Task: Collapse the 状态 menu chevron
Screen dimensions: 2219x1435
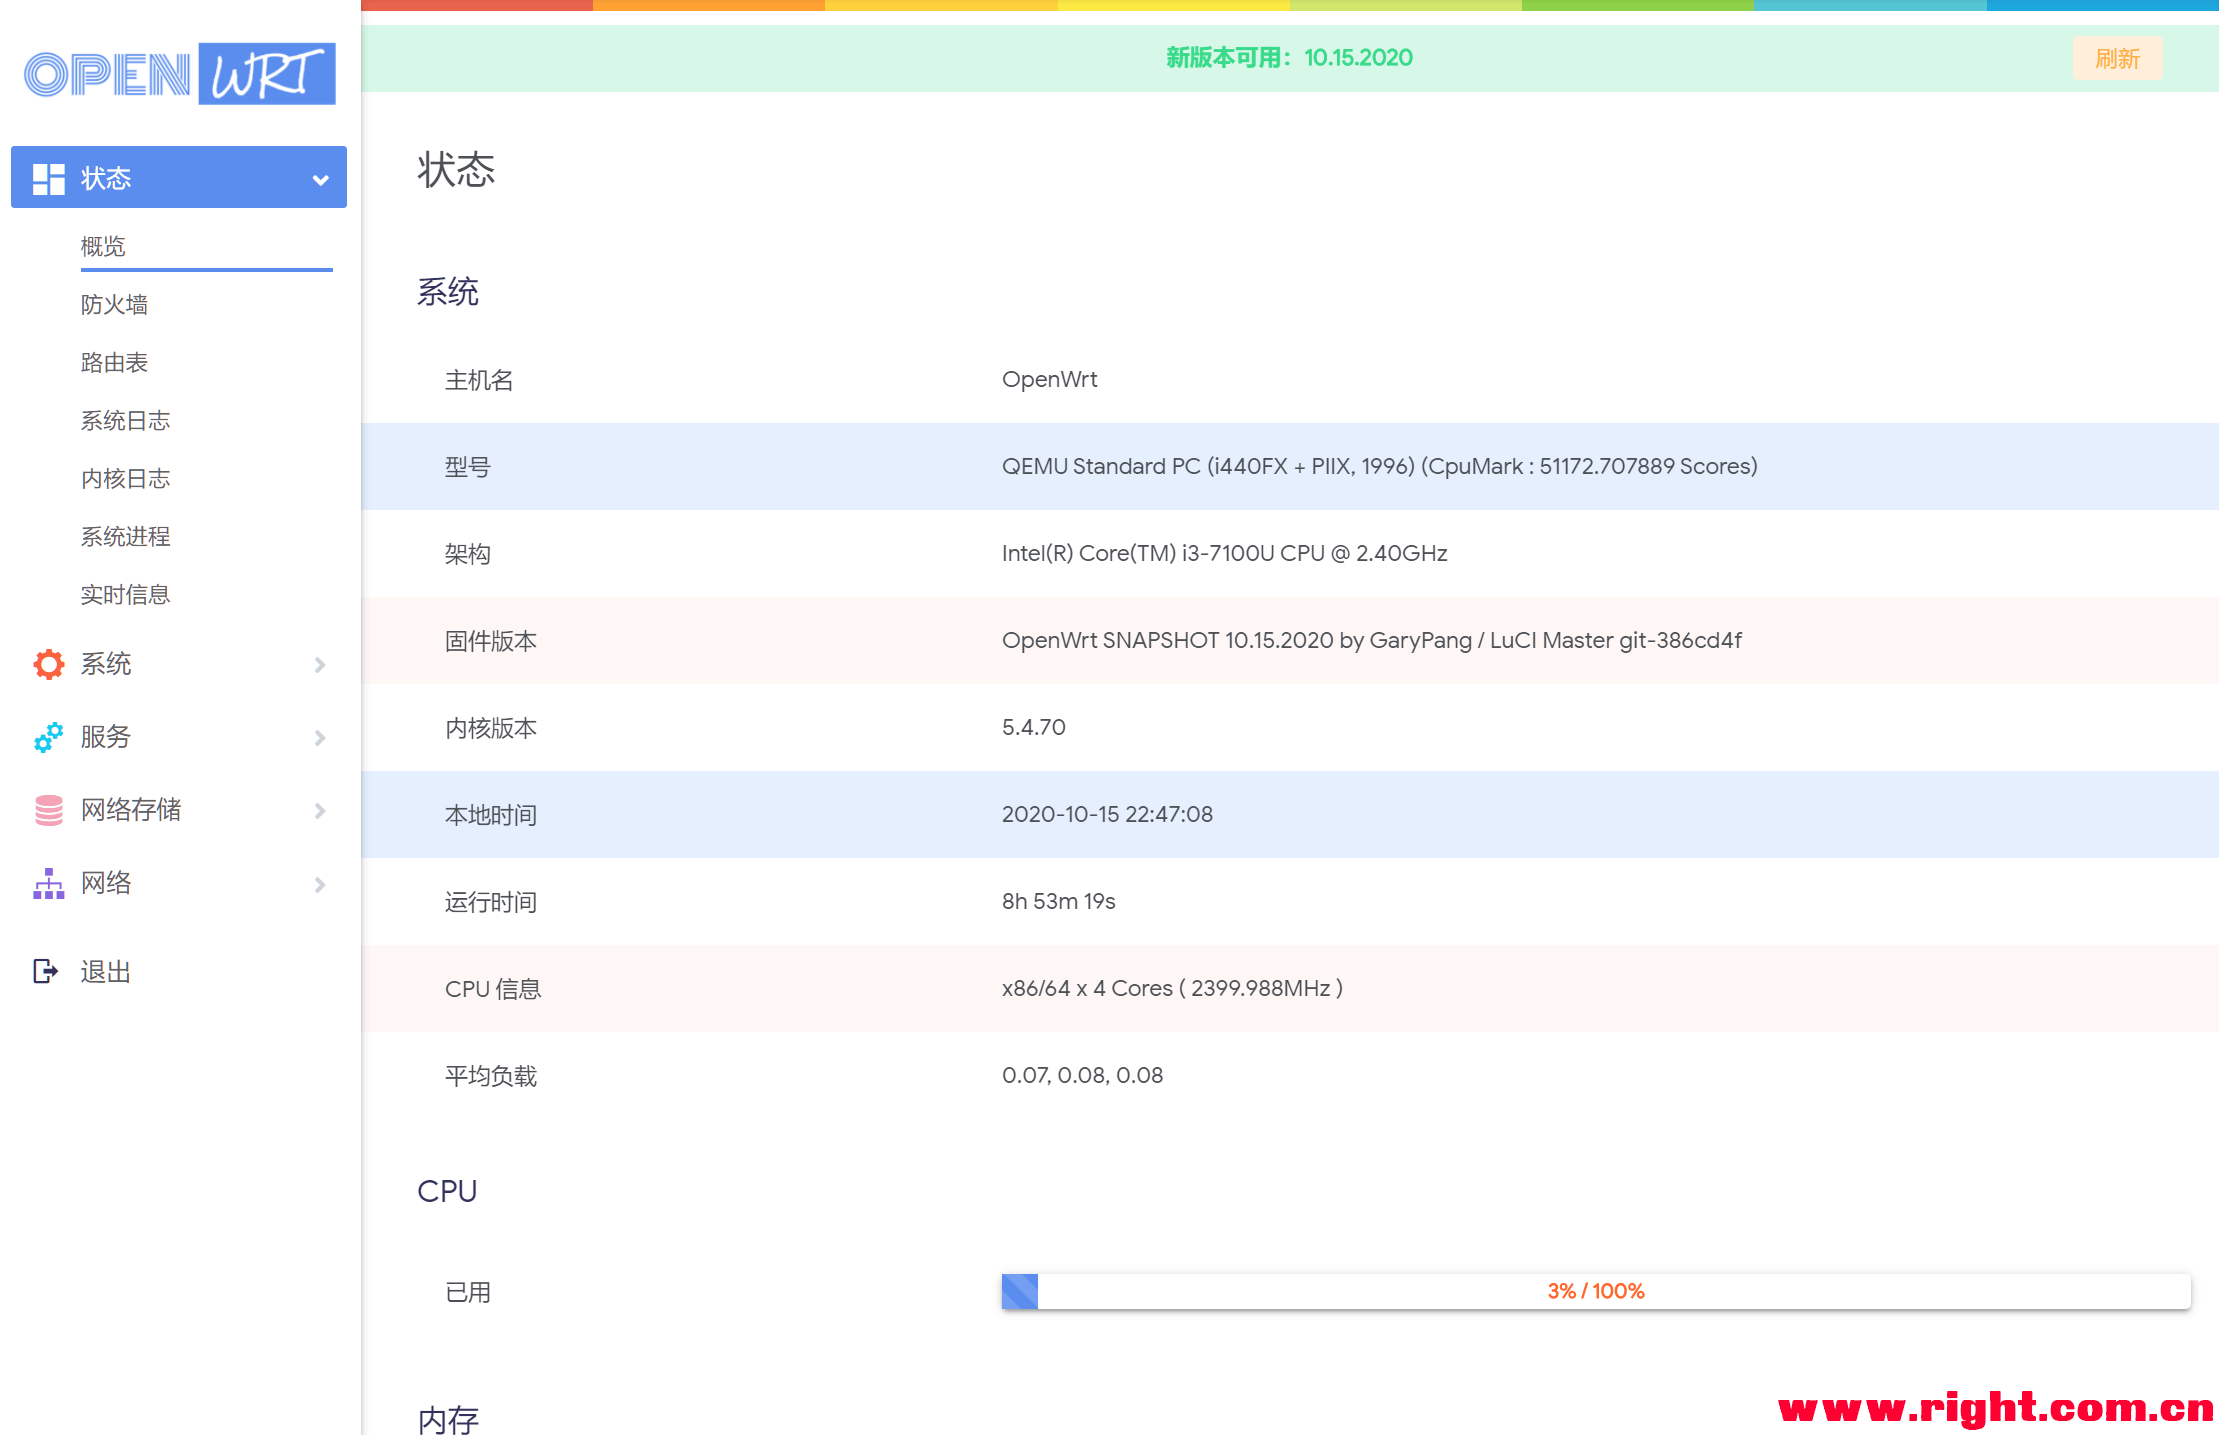Action: tap(320, 180)
